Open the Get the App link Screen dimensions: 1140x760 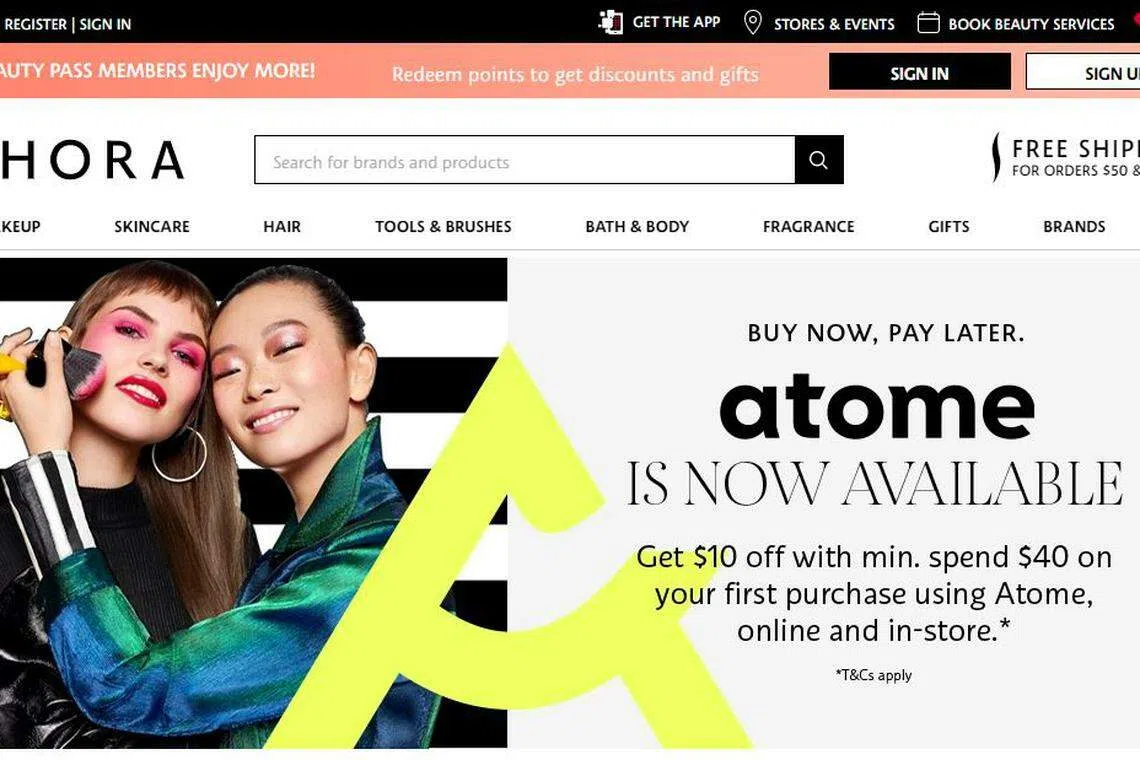coord(676,22)
